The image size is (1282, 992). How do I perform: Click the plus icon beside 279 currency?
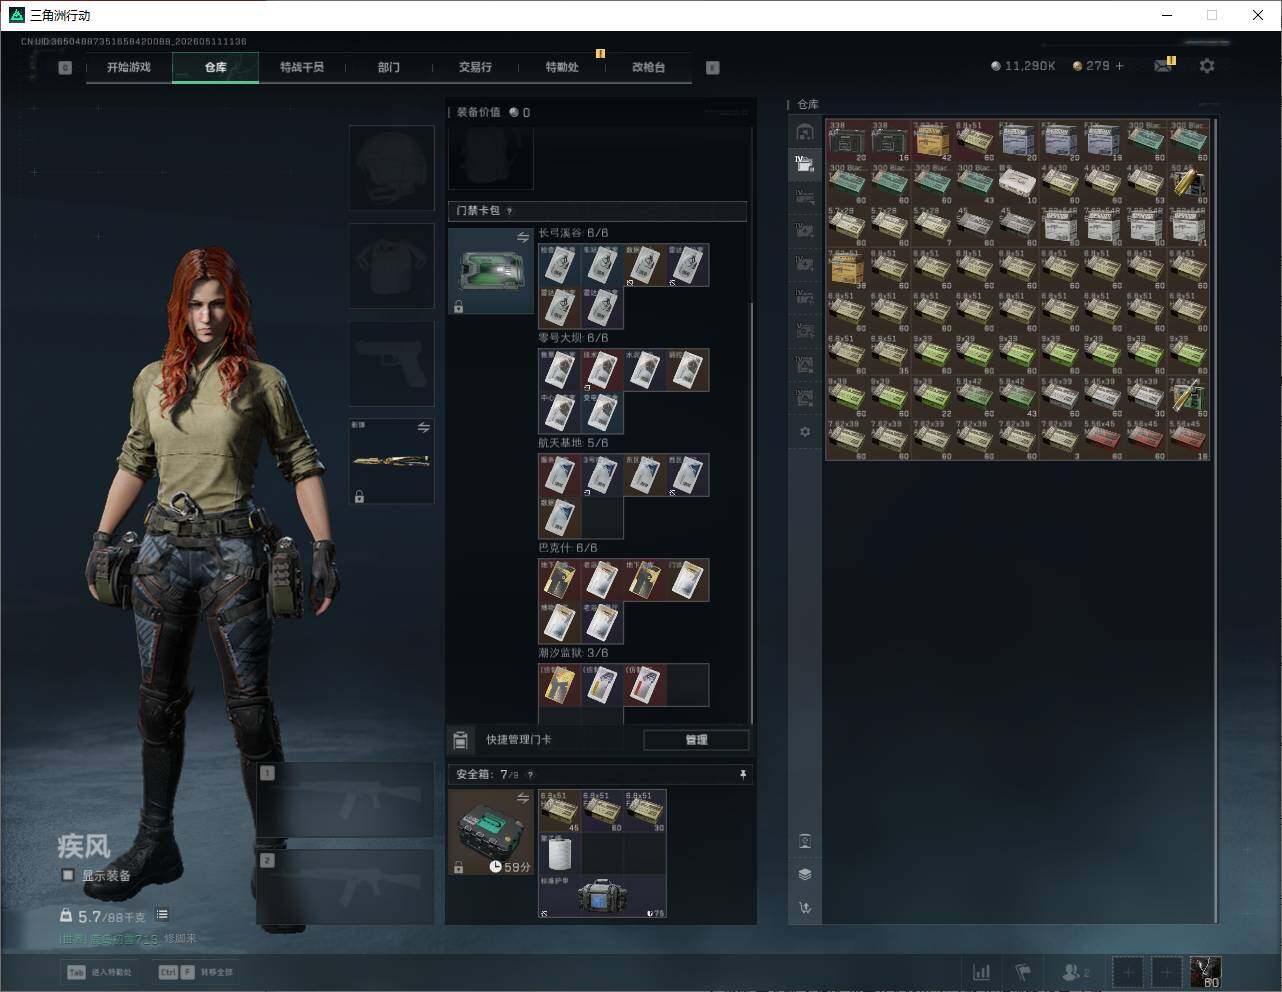click(1119, 66)
